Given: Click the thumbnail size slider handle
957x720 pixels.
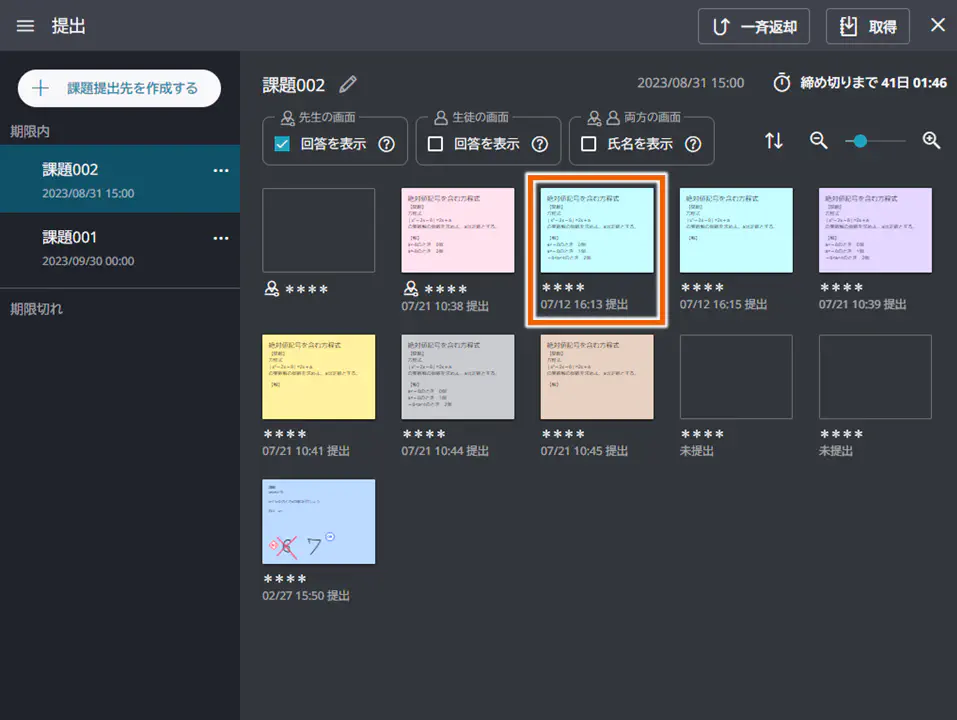Looking at the screenshot, I should [x=860, y=141].
